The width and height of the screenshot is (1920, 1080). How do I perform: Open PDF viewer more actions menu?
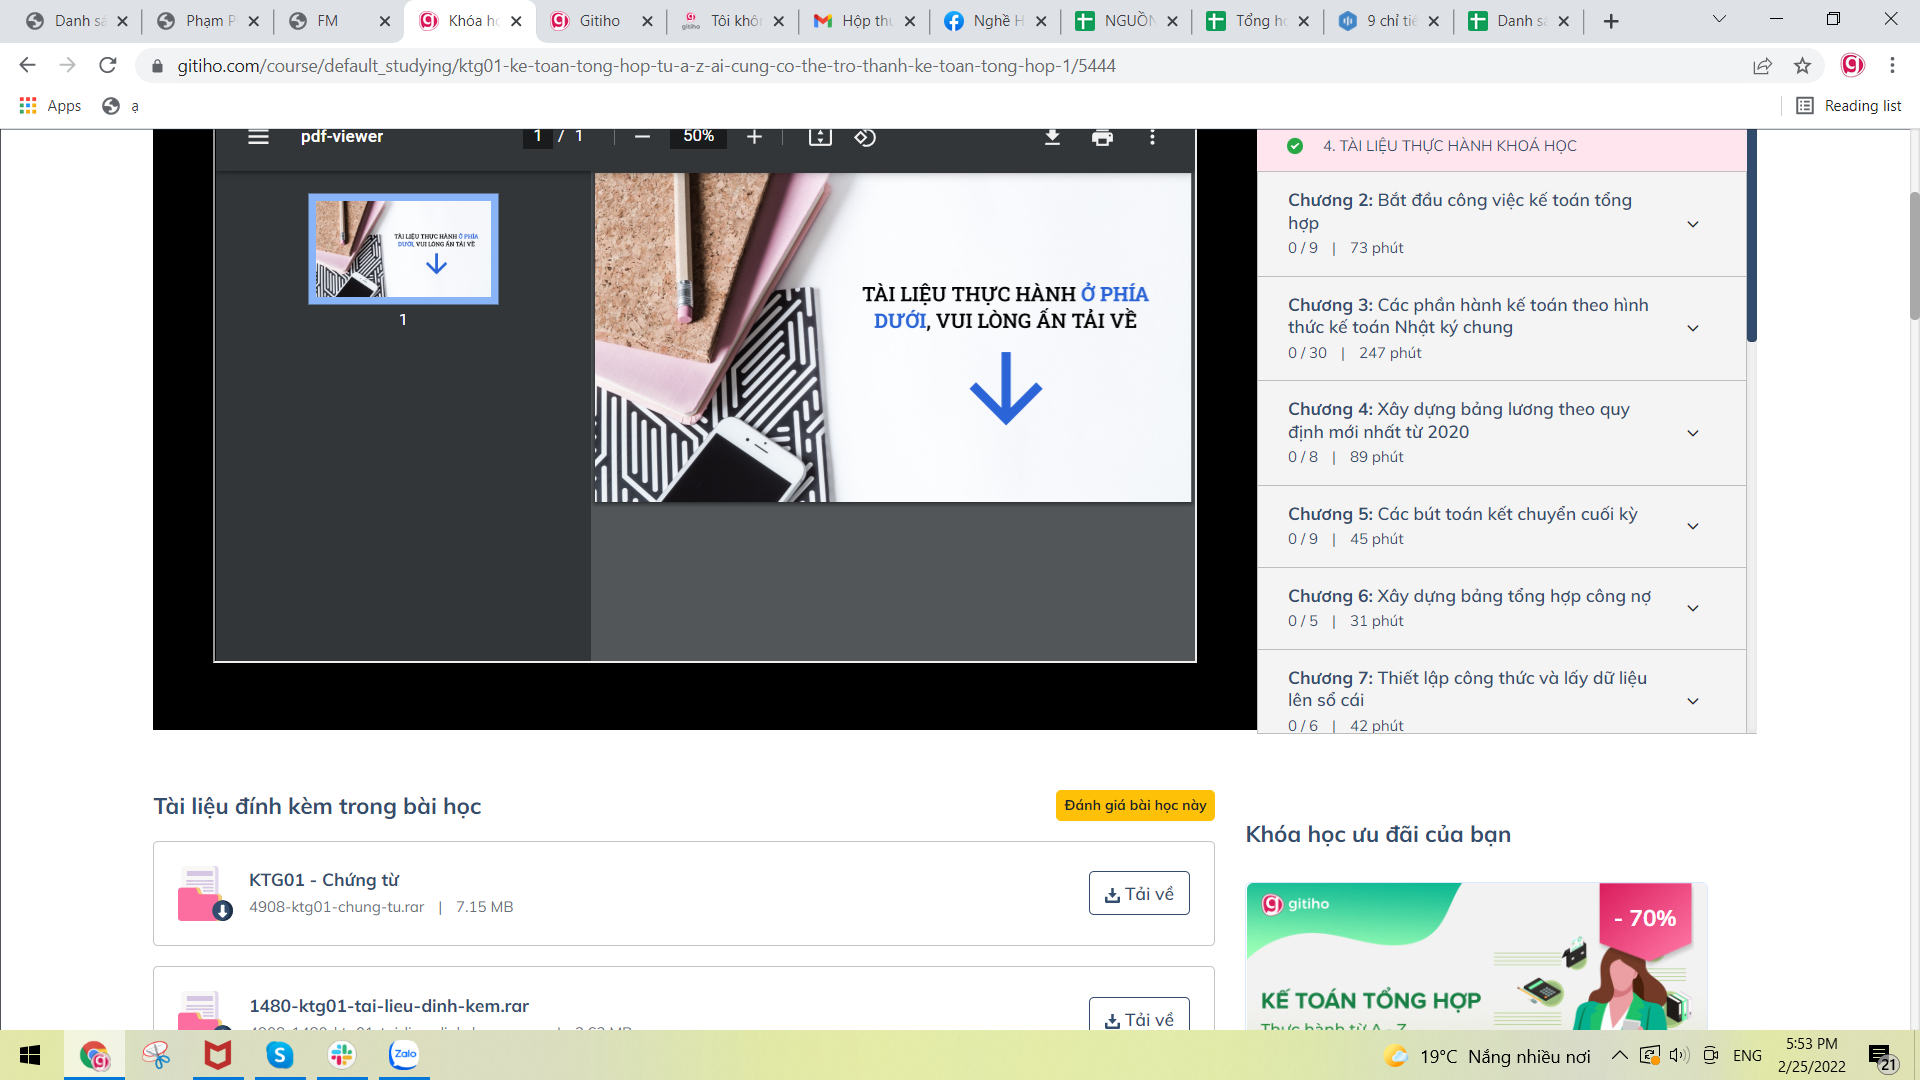click(1152, 137)
